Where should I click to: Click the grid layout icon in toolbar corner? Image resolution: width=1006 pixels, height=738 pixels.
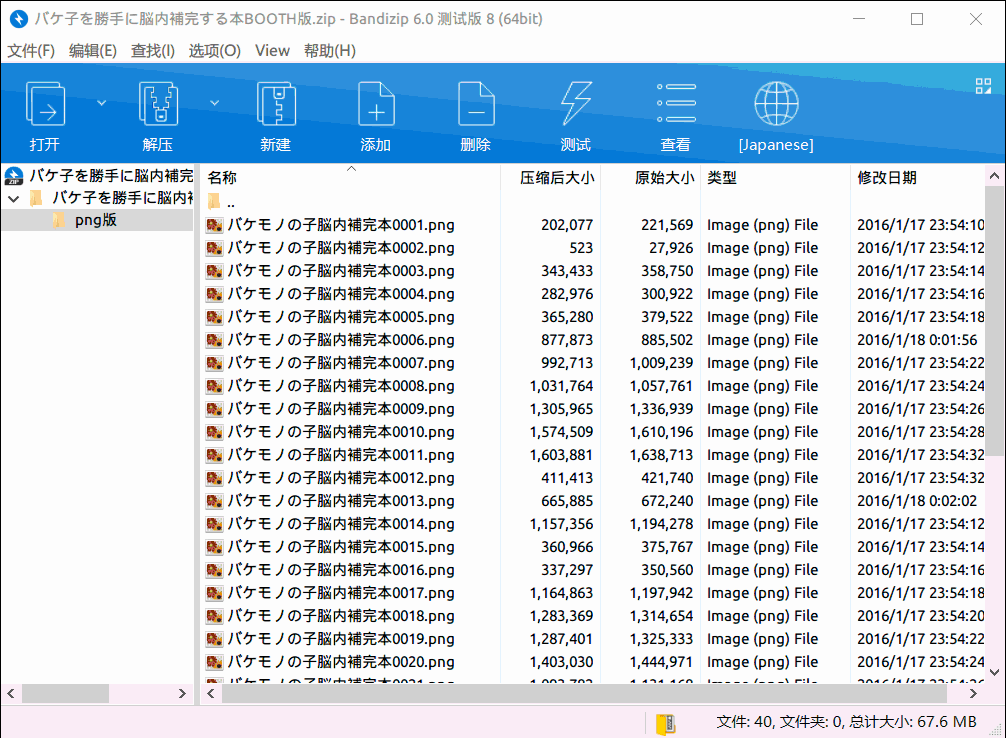click(x=983, y=86)
